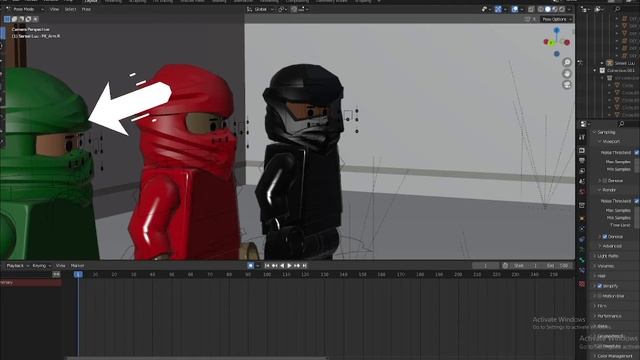The height and width of the screenshot is (360, 640).
Task: Enable the Viewport Denoise checkbox
Action: 605,180
